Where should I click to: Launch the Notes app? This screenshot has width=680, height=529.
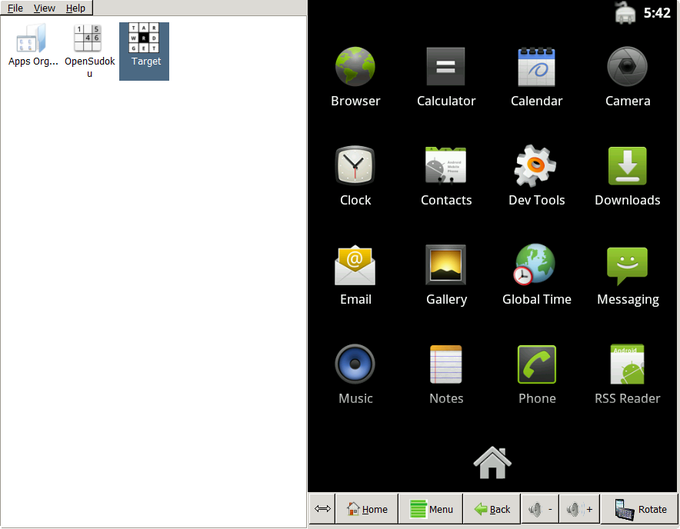click(446, 374)
